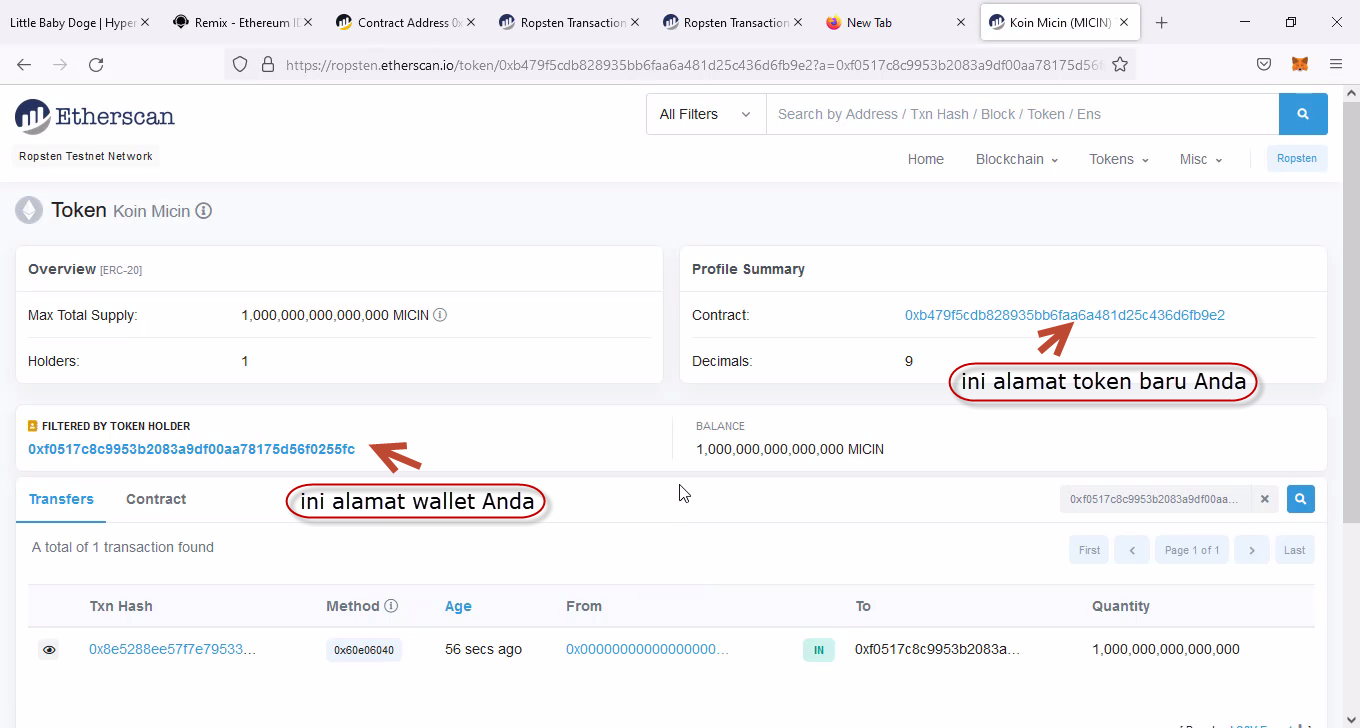Click the blue search magnifier button
Screen dimensions: 1360x728
point(1302,114)
